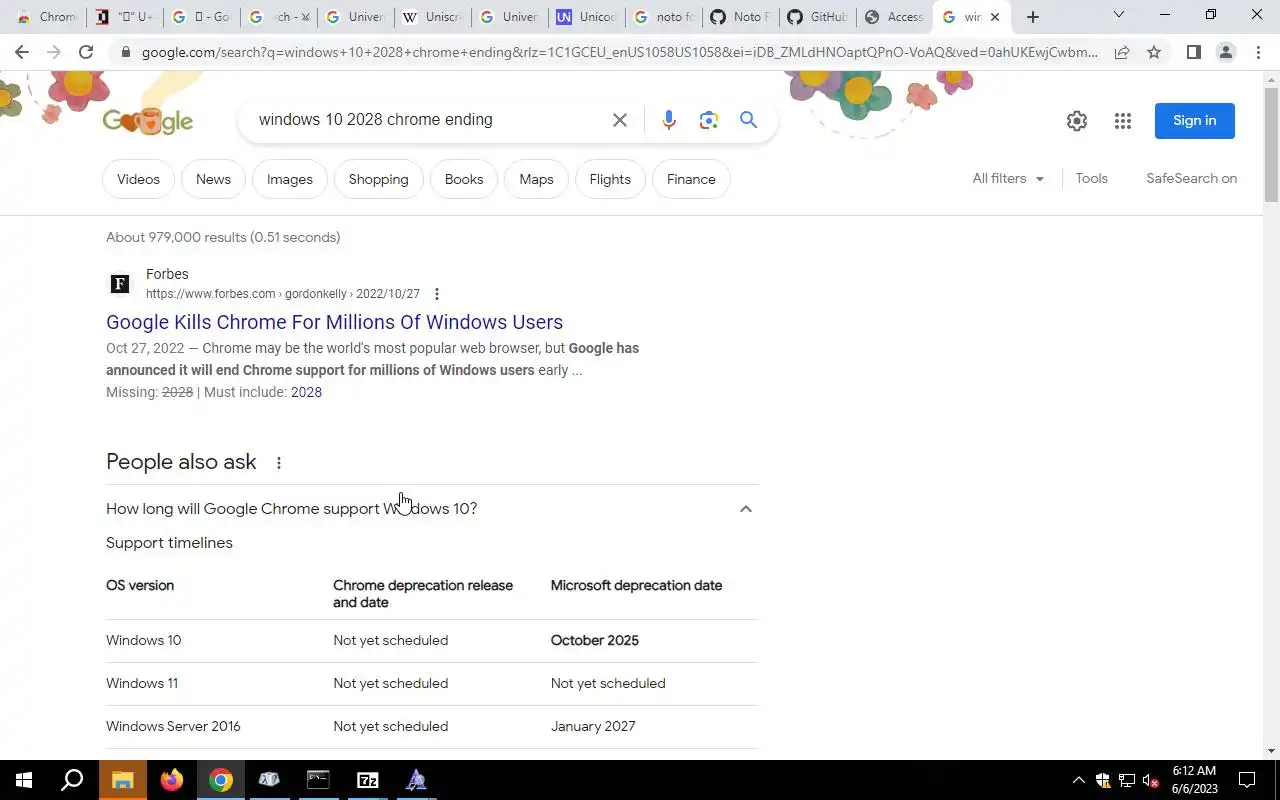Switch to the Uniscribe Wikipedia tab
Image resolution: width=1280 pixels, height=800 pixels.
point(433,17)
